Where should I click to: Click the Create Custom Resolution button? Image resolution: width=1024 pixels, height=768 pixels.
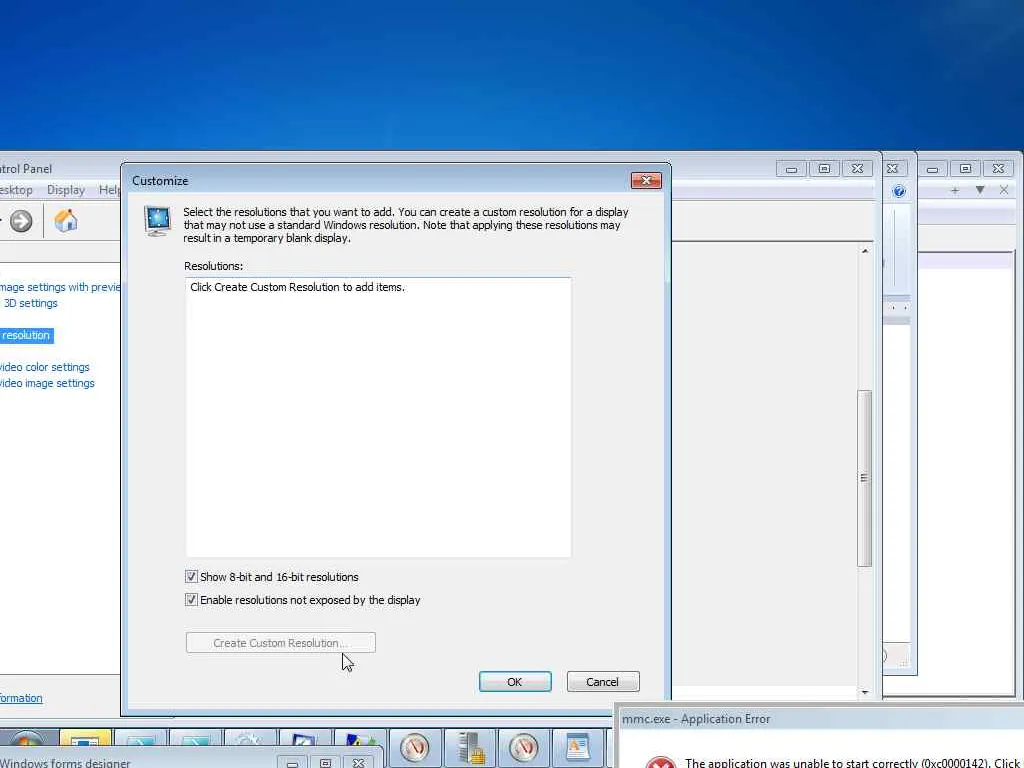point(280,643)
